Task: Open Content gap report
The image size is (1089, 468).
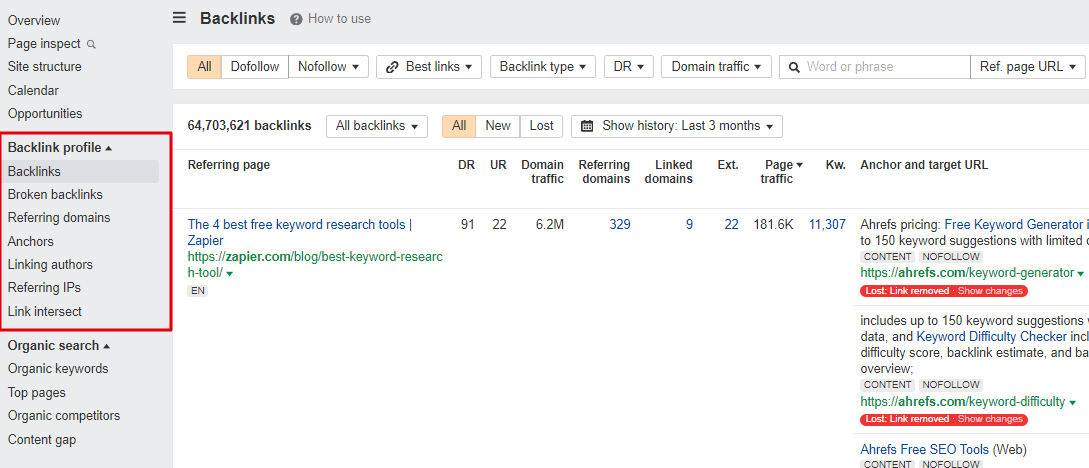Action: pyautogui.click(x=42, y=440)
